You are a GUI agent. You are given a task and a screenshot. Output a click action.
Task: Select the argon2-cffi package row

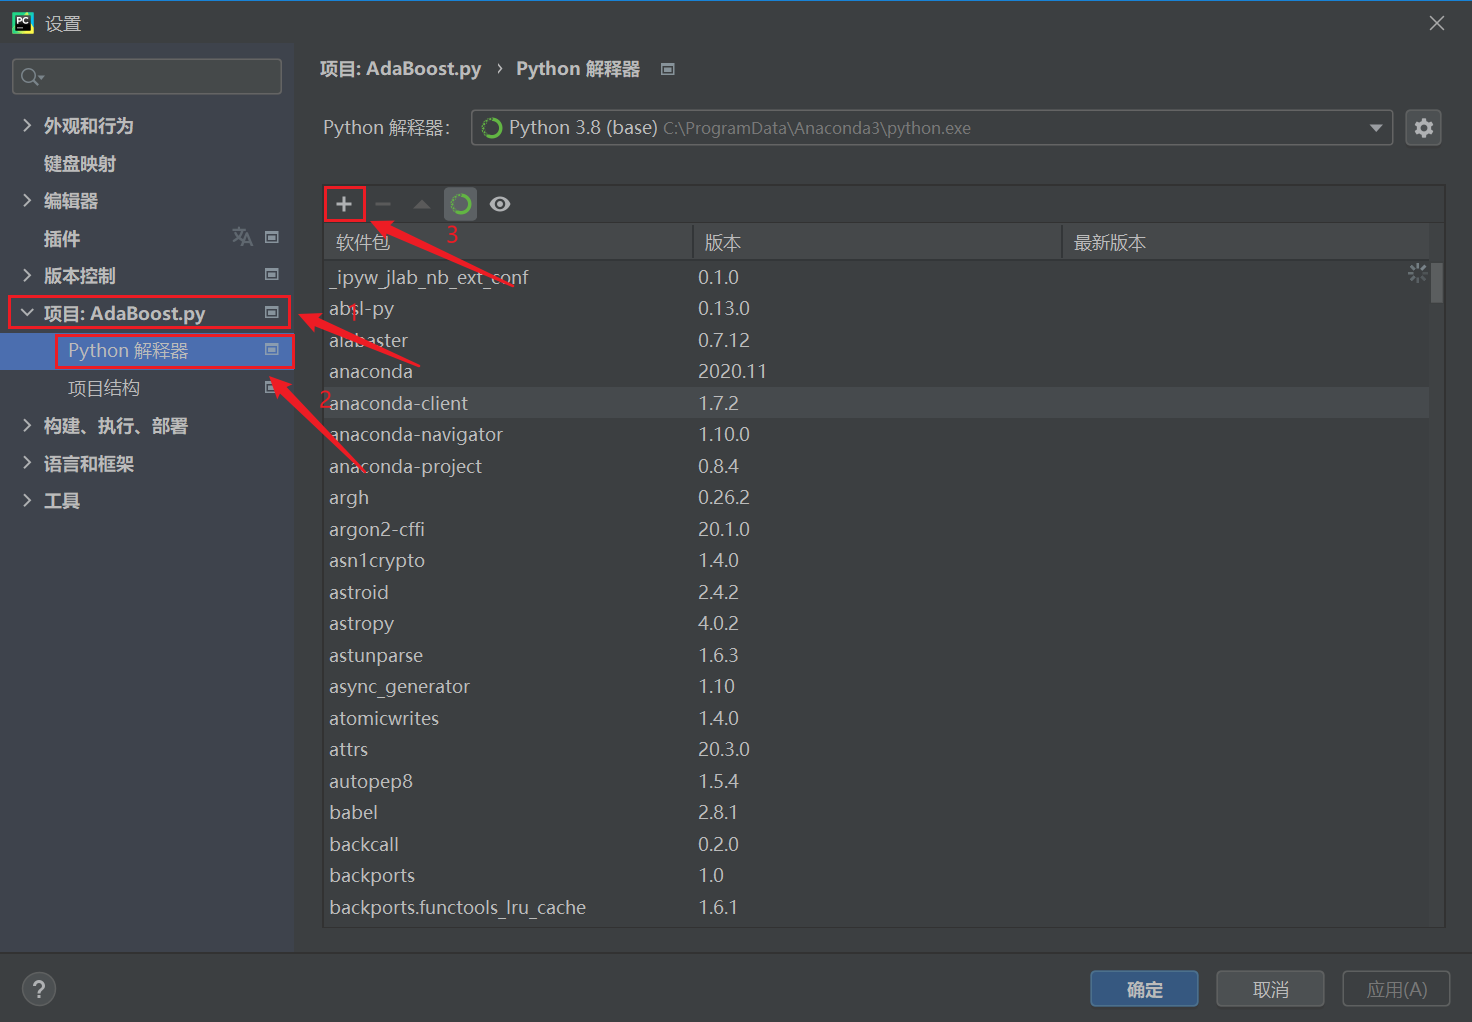pyautogui.click(x=876, y=529)
